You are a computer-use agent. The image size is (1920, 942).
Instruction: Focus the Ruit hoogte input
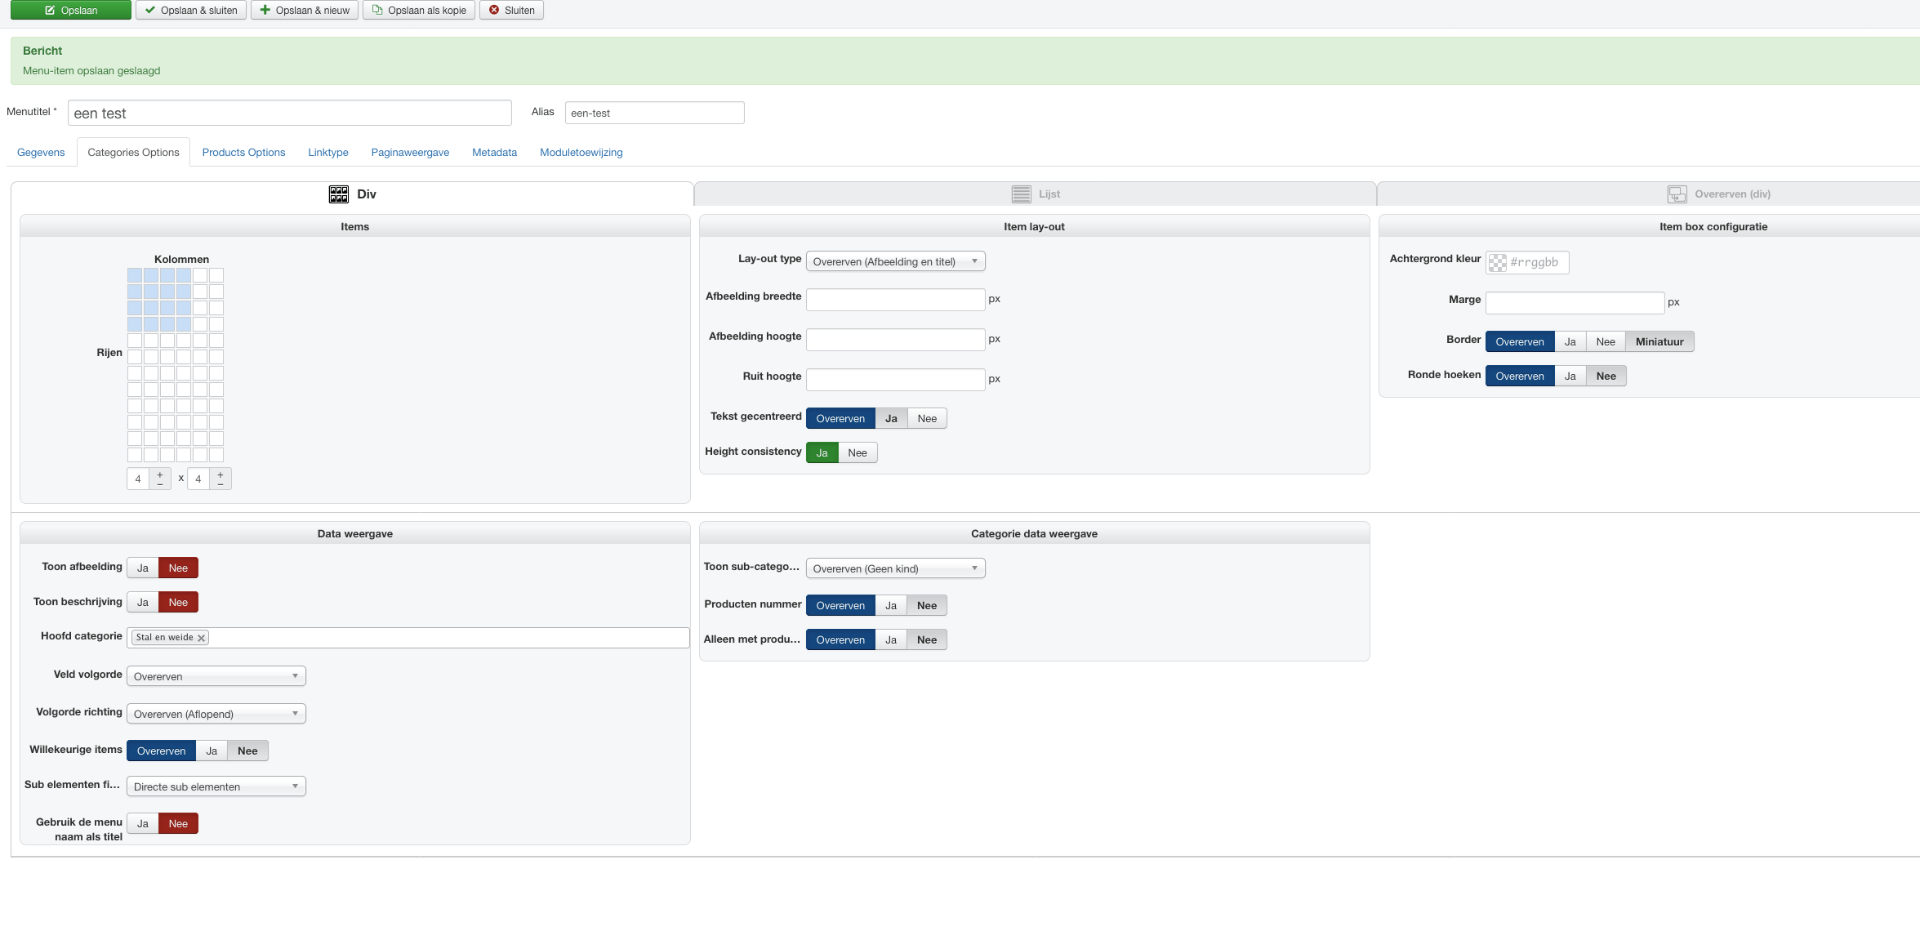[x=896, y=379]
